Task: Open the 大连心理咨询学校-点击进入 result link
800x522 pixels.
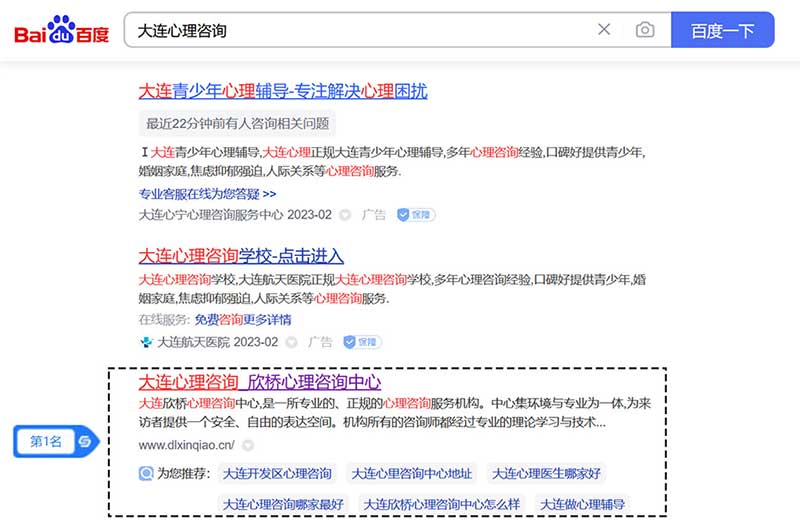Action: tap(241, 255)
